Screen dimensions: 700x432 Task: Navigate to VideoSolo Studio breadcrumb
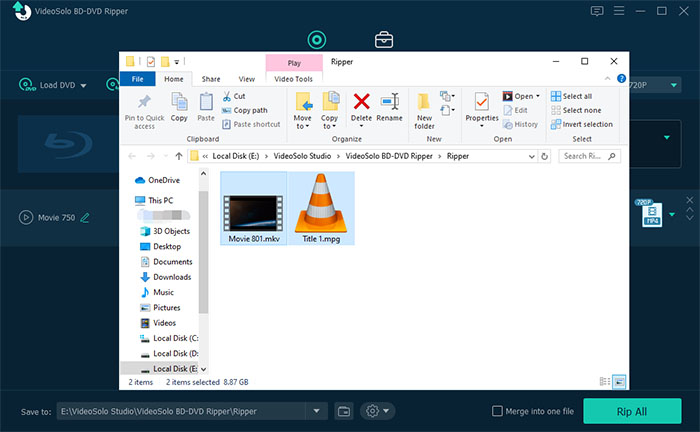[302, 156]
